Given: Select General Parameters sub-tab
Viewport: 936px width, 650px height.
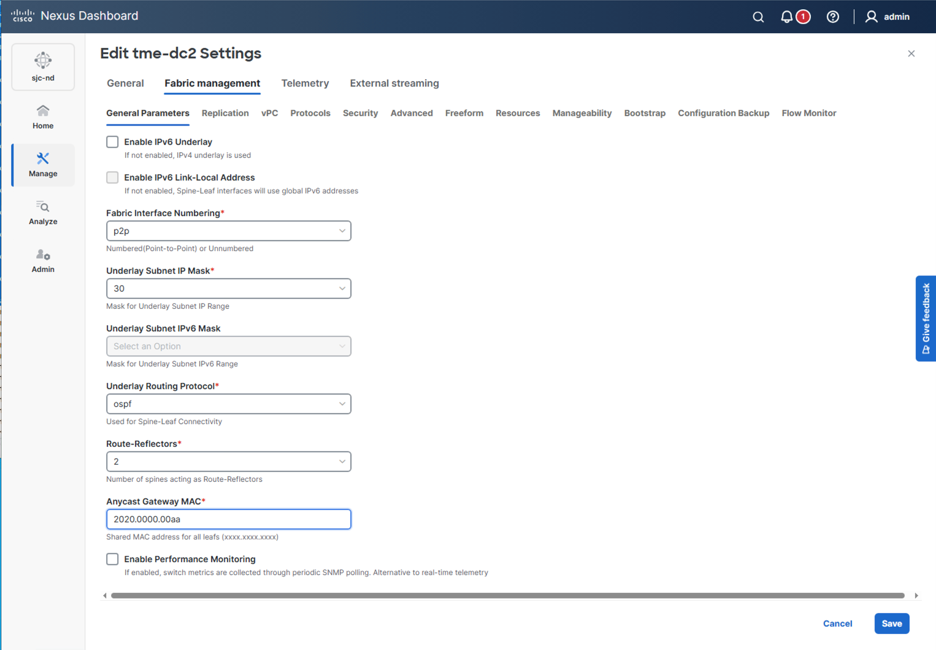Looking at the screenshot, I should coord(147,113).
